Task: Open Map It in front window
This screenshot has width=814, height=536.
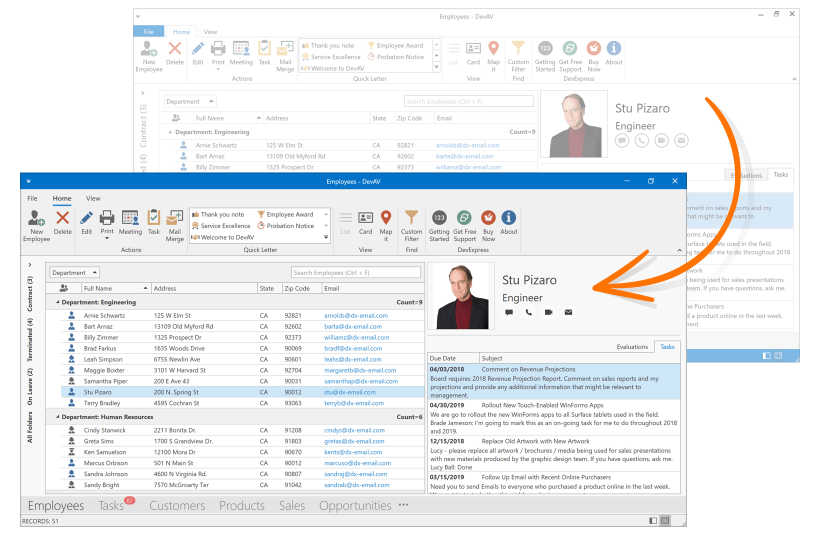Action: pyautogui.click(x=386, y=226)
